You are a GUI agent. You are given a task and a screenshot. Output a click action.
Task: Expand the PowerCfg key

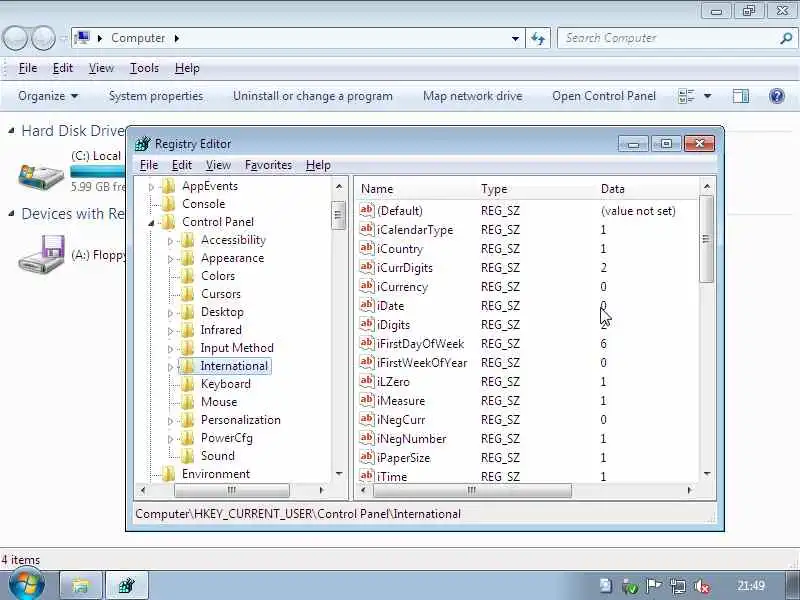point(170,439)
